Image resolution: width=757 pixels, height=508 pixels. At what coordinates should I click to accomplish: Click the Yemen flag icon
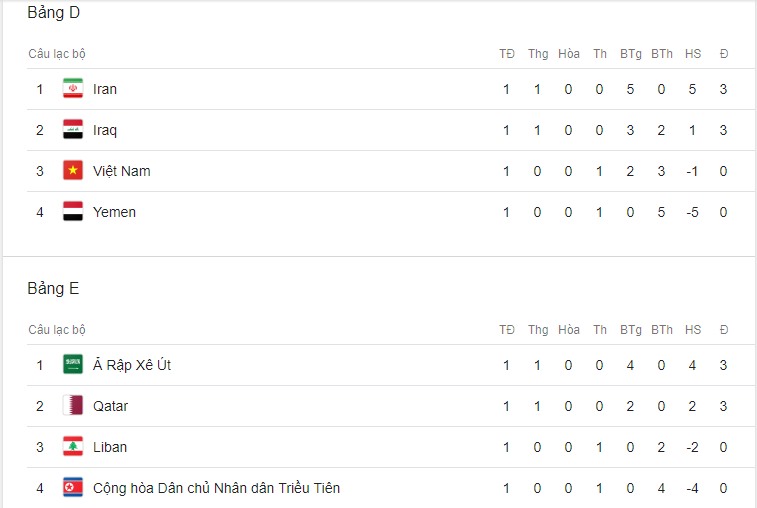pyautogui.click(x=73, y=212)
